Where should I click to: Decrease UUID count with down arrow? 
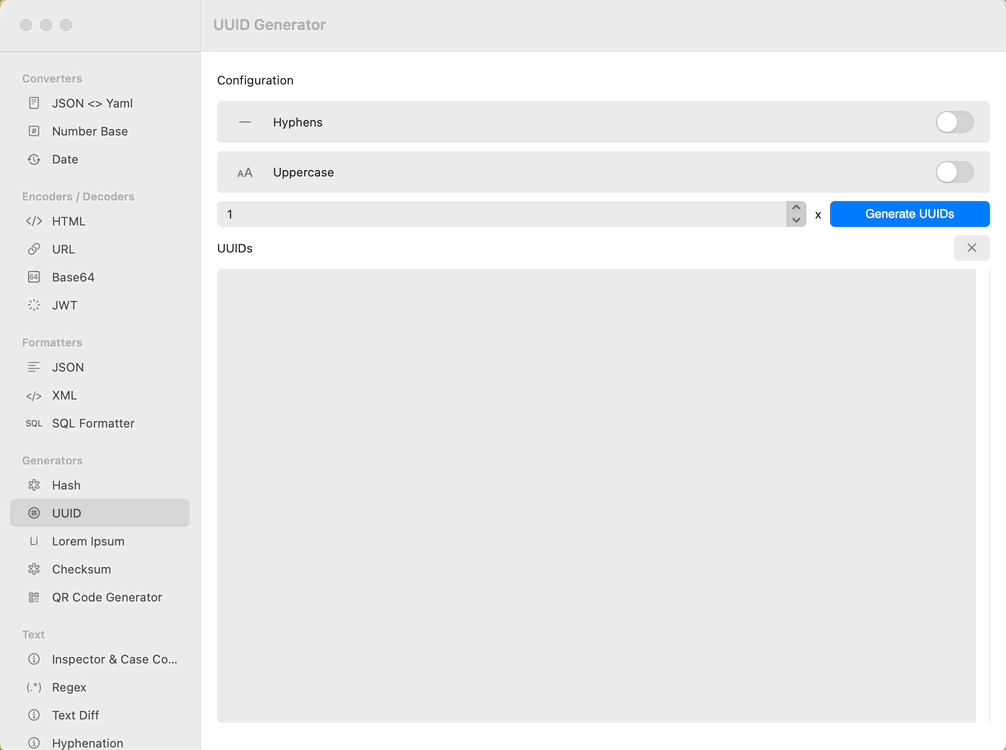pos(796,220)
